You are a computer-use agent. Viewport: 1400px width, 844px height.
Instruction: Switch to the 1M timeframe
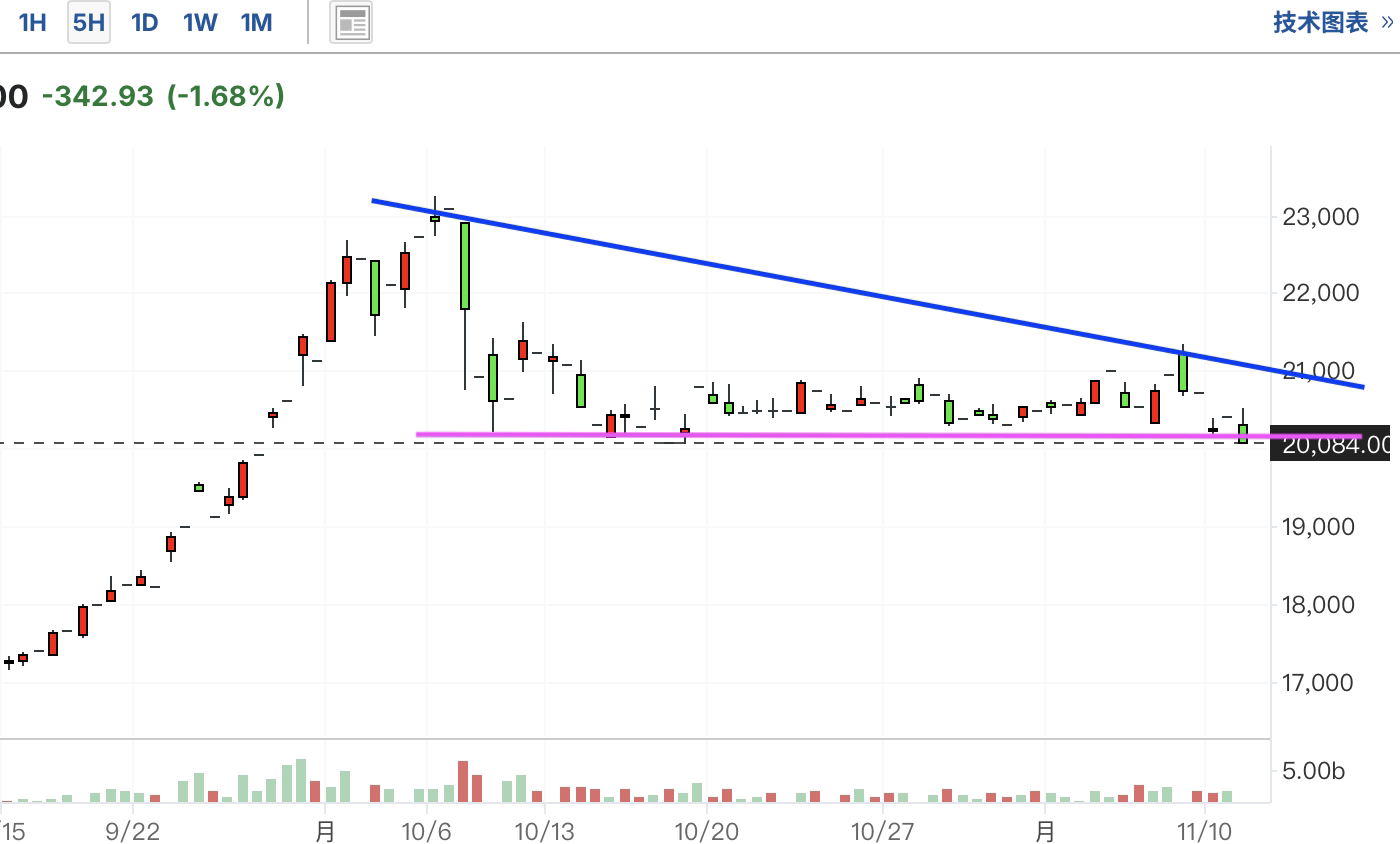257,22
